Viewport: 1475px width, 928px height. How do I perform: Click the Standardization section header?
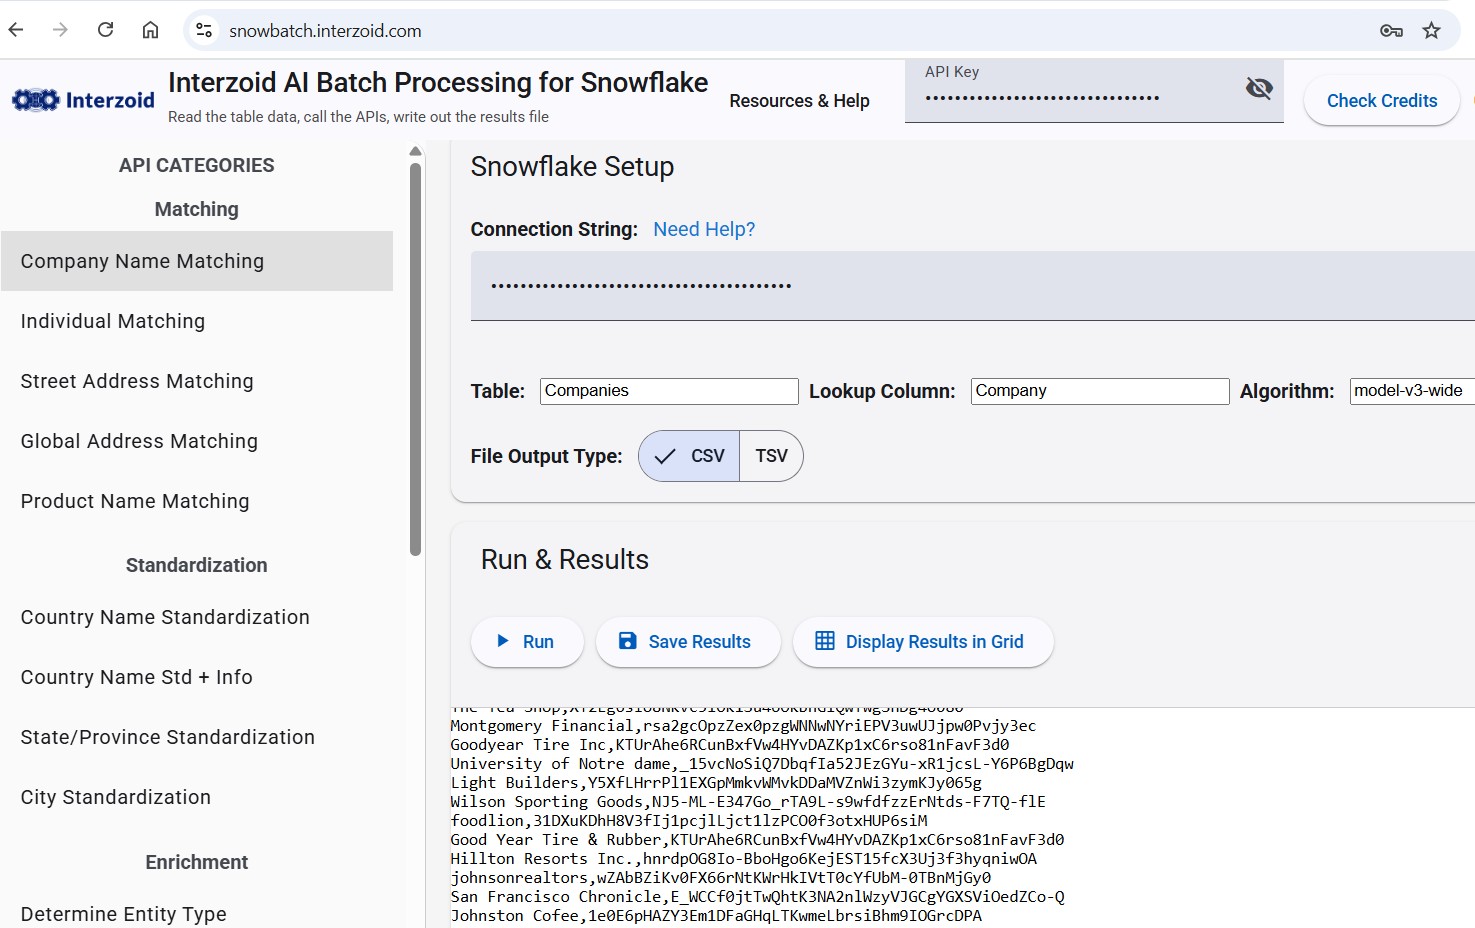tap(197, 565)
